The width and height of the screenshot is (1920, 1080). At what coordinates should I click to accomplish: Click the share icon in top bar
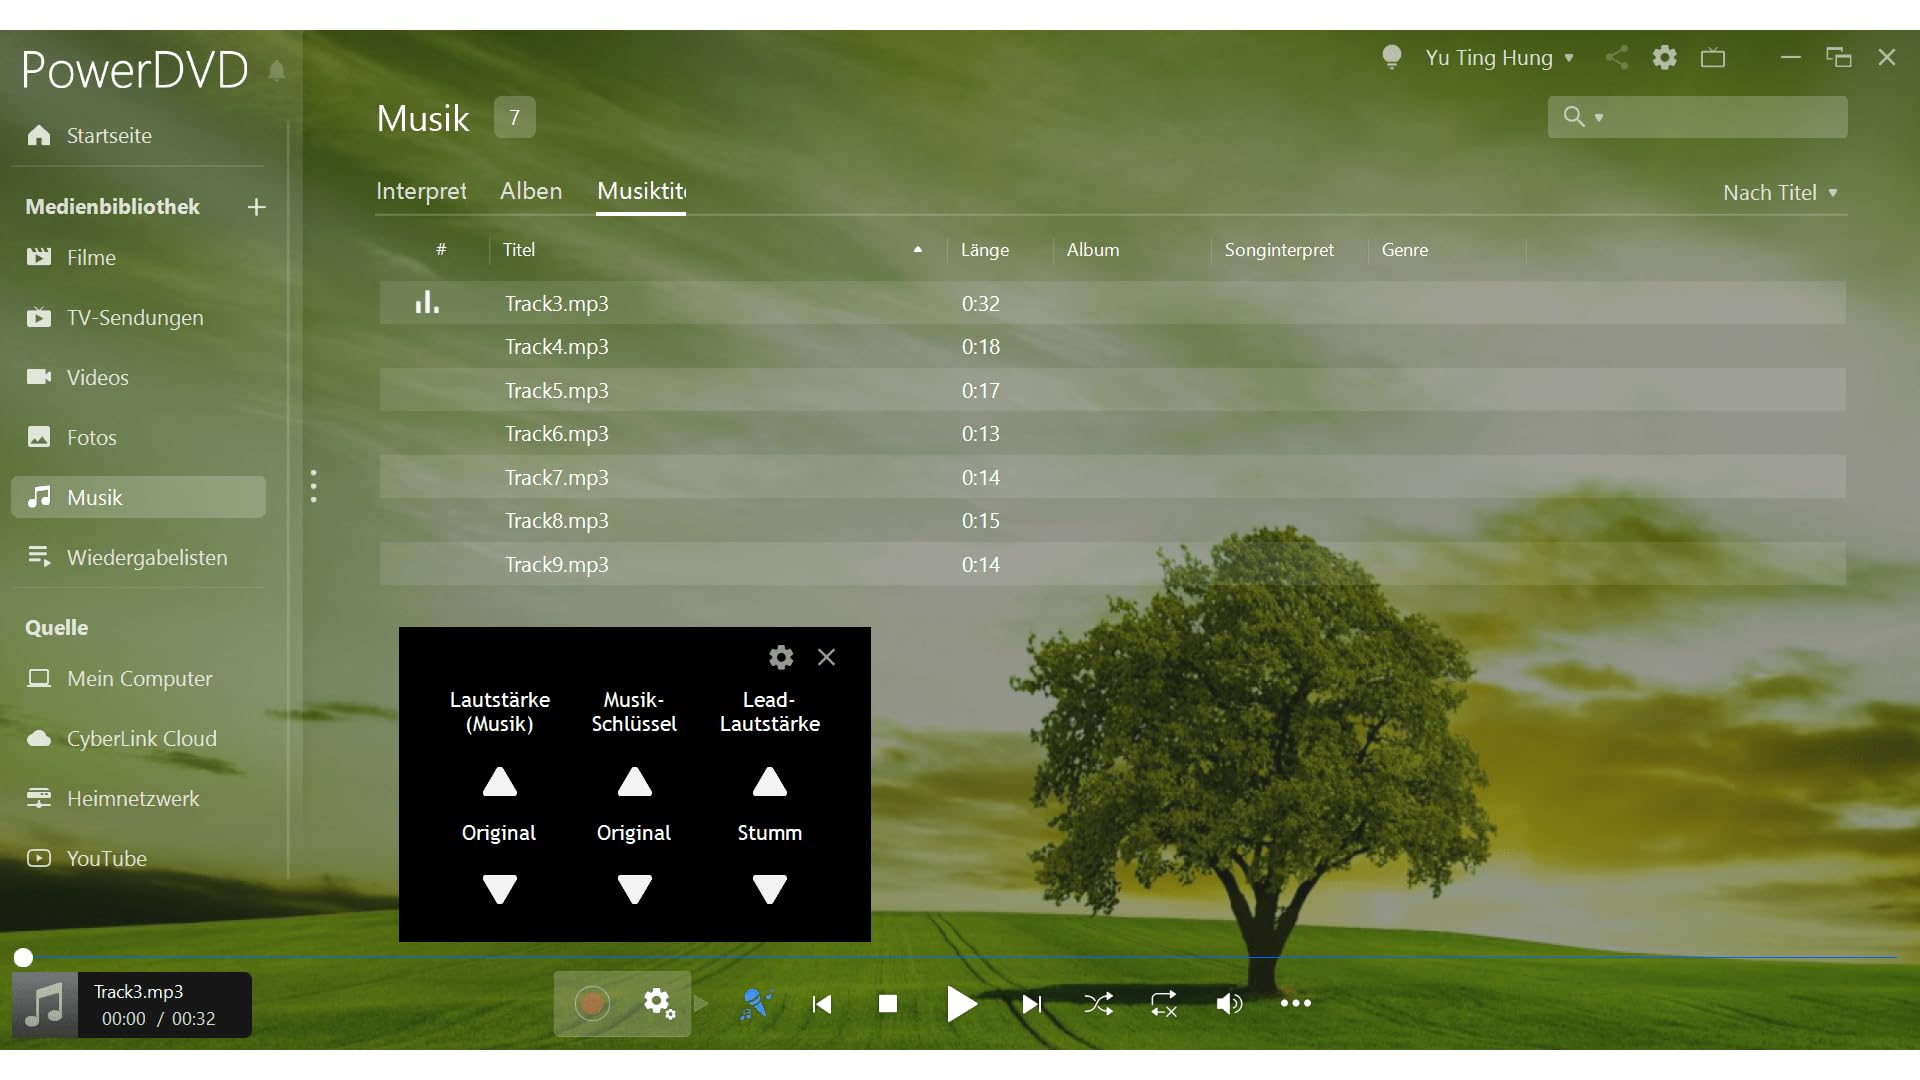click(1617, 57)
